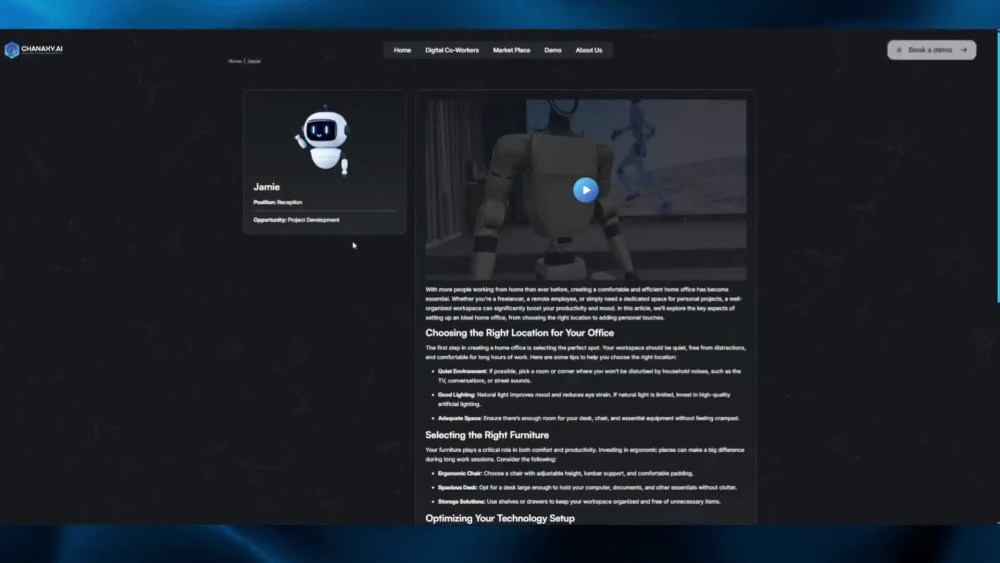Click the Storage Solutions bullet
The width and height of the screenshot is (1000, 563).
click(578, 501)
